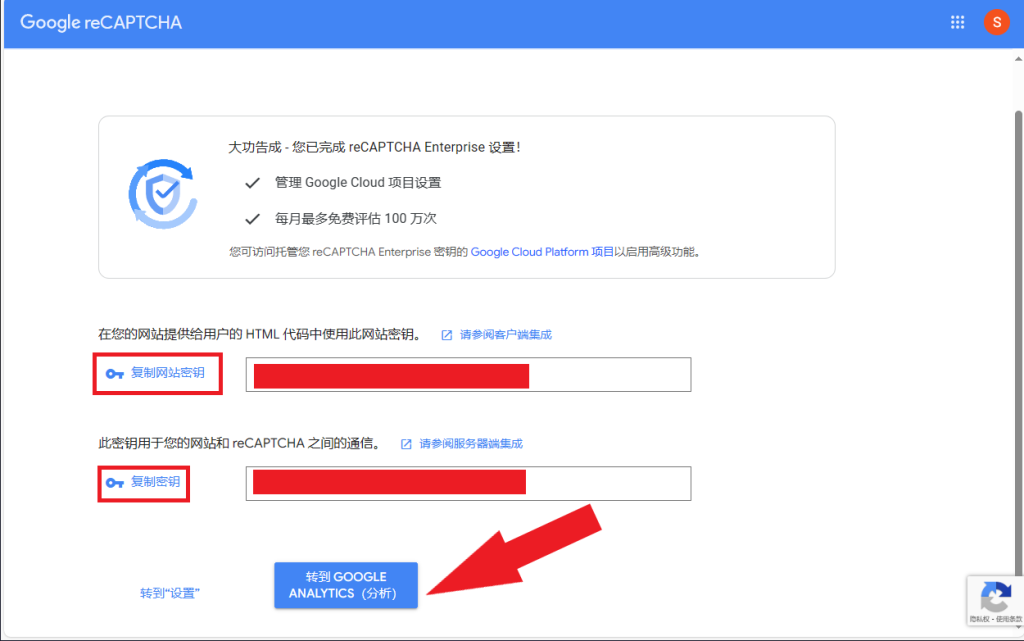Click the secret key text field
Image resolution: width=1024 pixels, height=641 pixels.
click(468, 484)
